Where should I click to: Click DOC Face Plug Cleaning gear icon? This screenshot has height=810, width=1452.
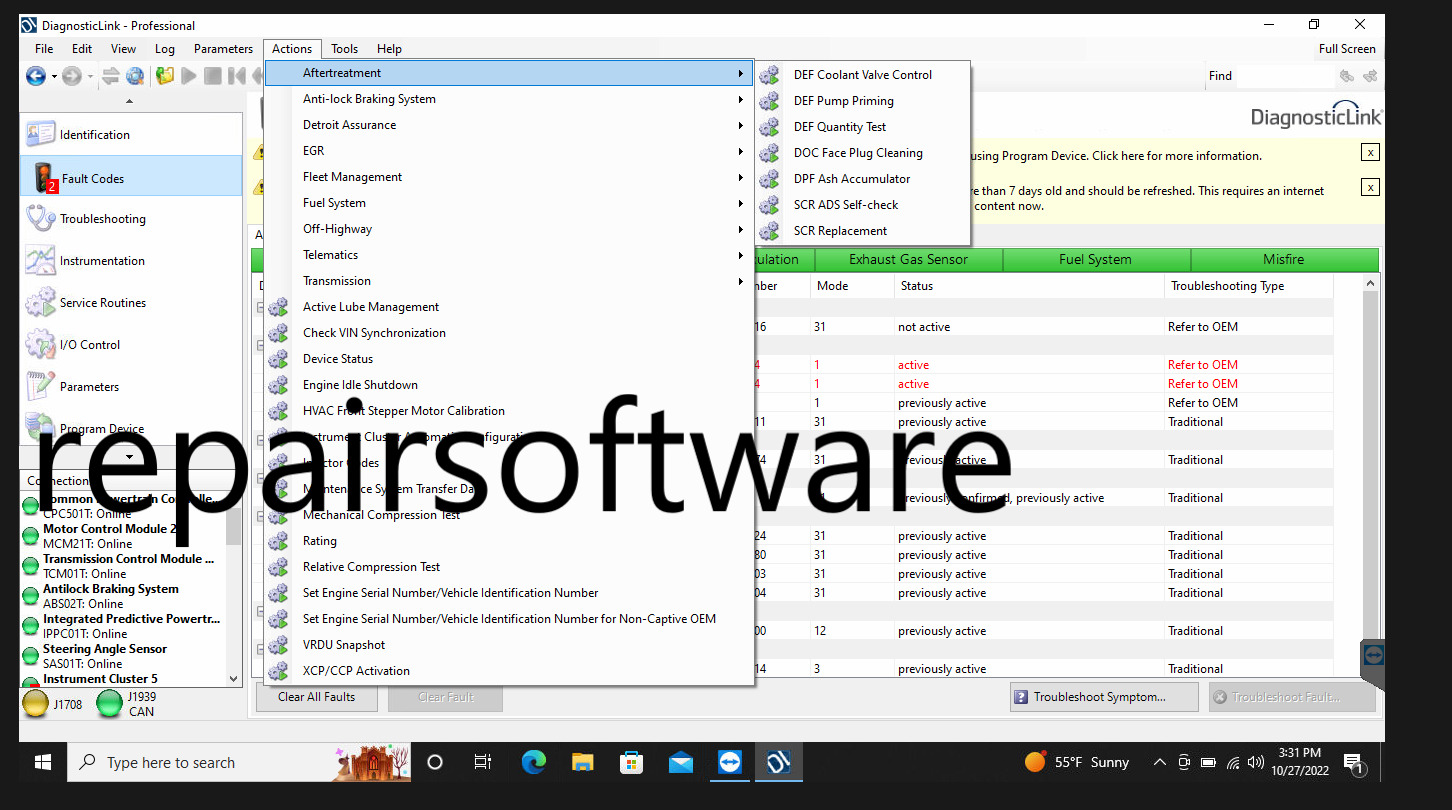769,153
